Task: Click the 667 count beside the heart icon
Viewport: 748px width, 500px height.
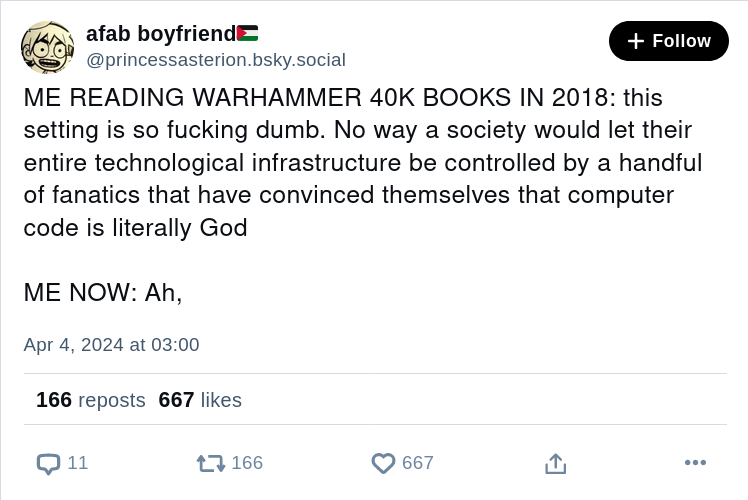Action: click(418, 463)
